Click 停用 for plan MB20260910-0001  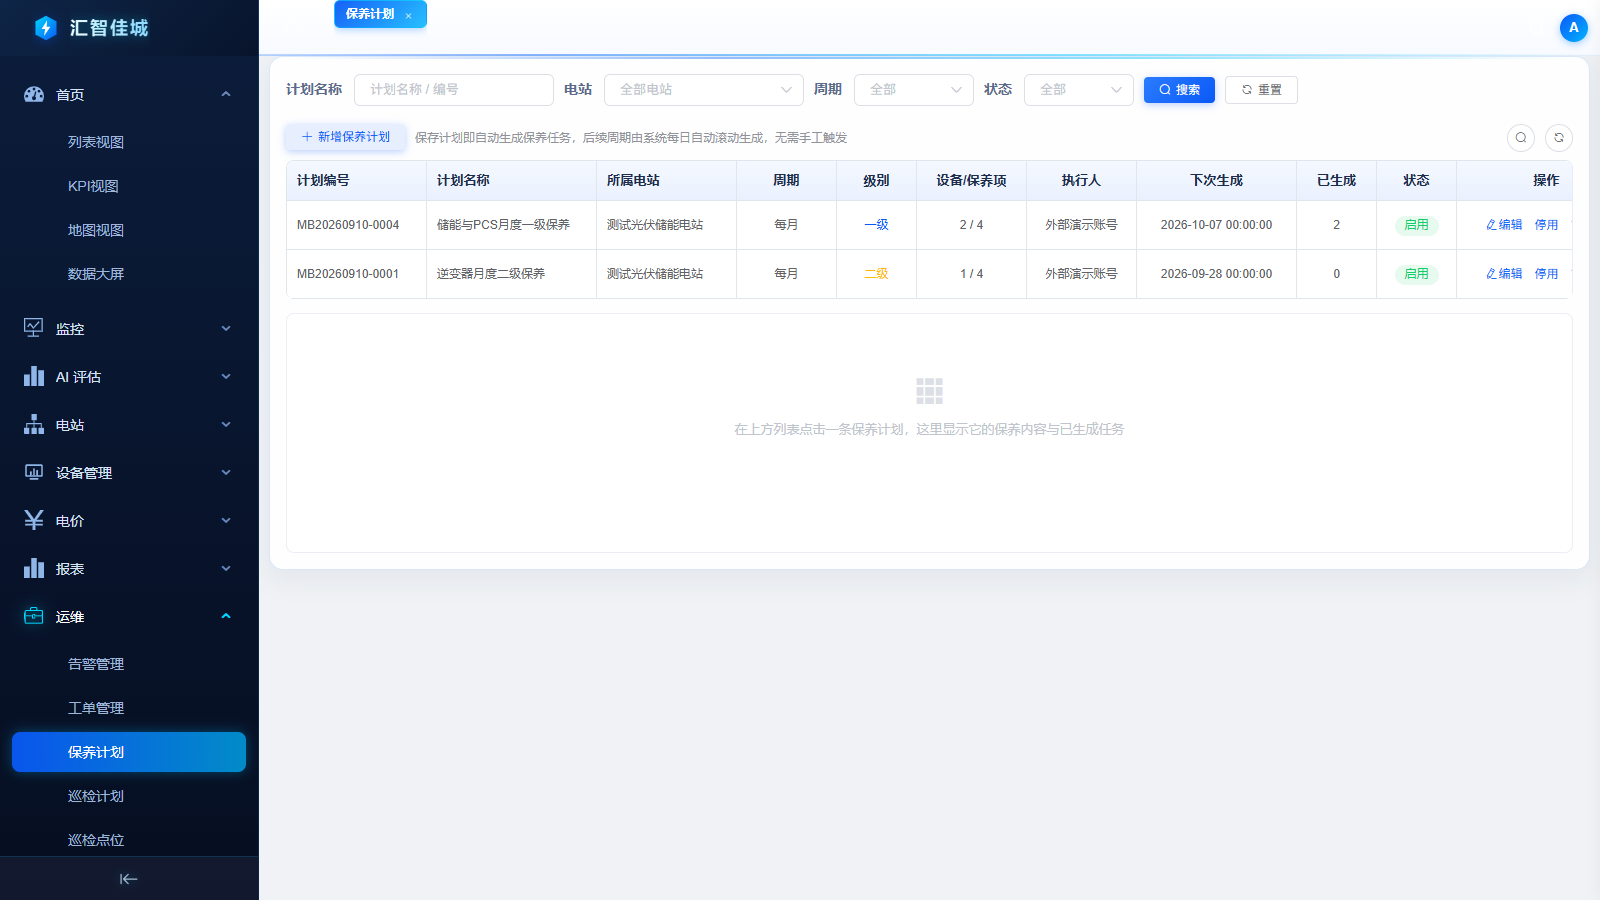(x=1546, y=274)
